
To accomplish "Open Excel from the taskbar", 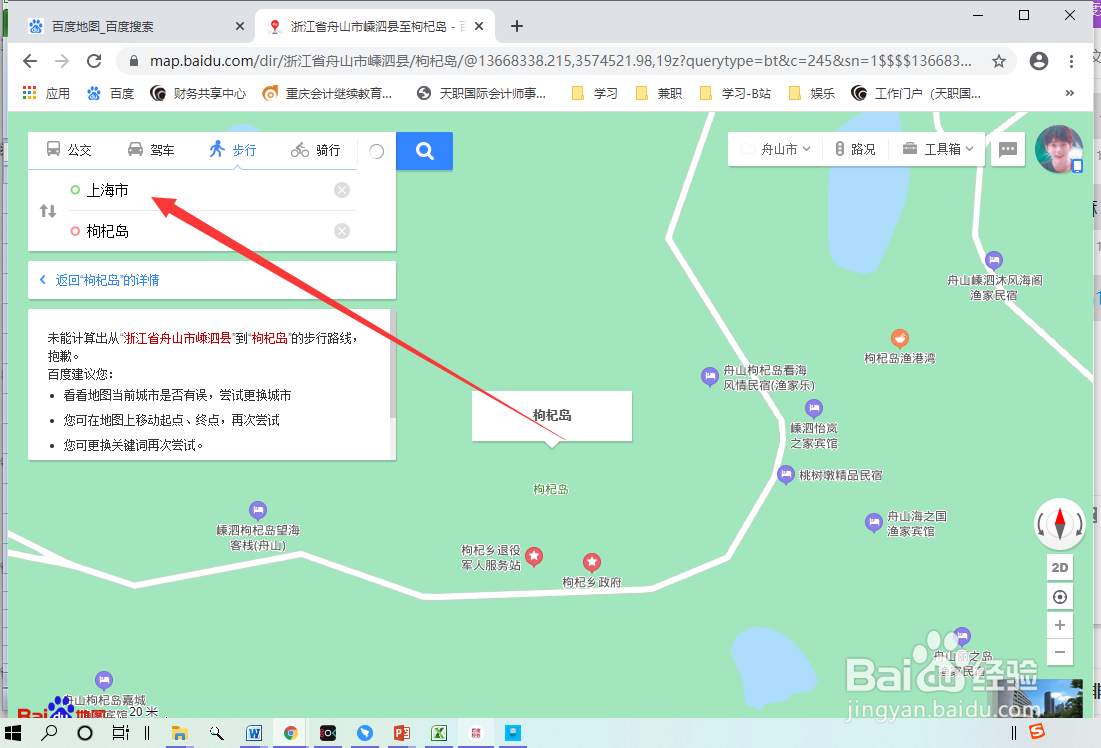I will pos(439,733).
